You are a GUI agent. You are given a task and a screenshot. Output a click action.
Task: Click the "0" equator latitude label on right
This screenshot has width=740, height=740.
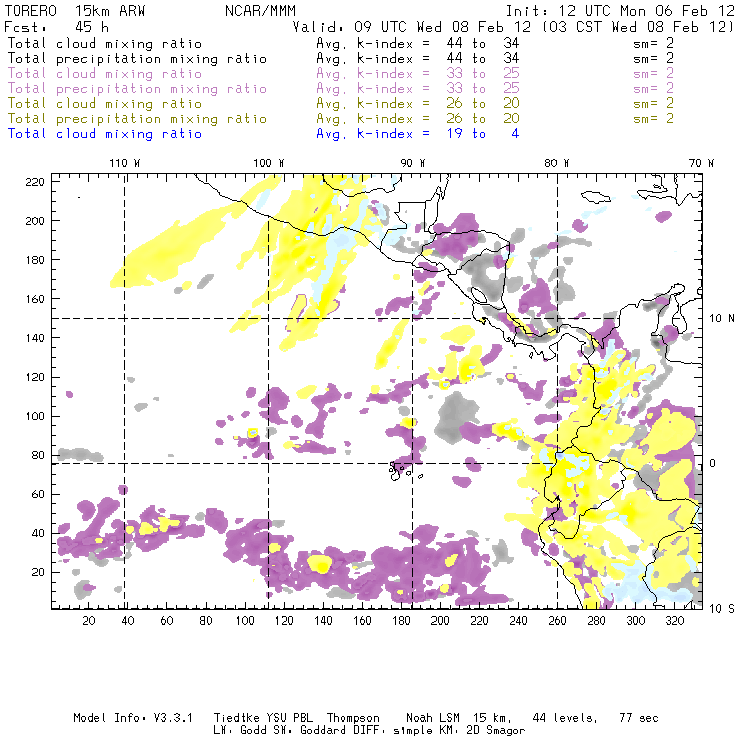coord(713,463)
